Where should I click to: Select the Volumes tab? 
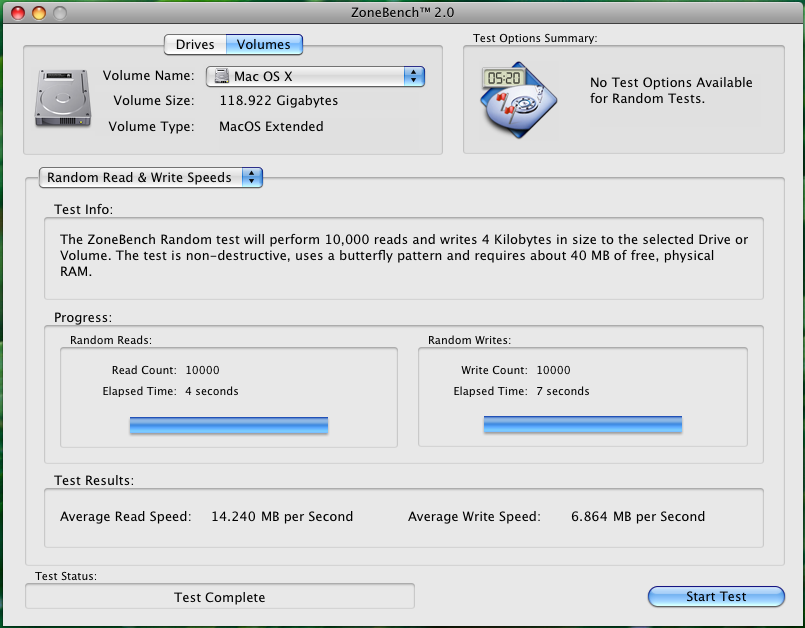(x=264, y=45)
